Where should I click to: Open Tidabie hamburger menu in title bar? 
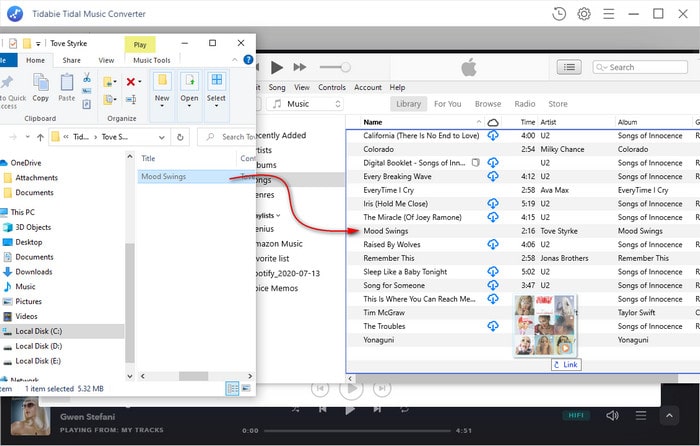click(608, 14)
